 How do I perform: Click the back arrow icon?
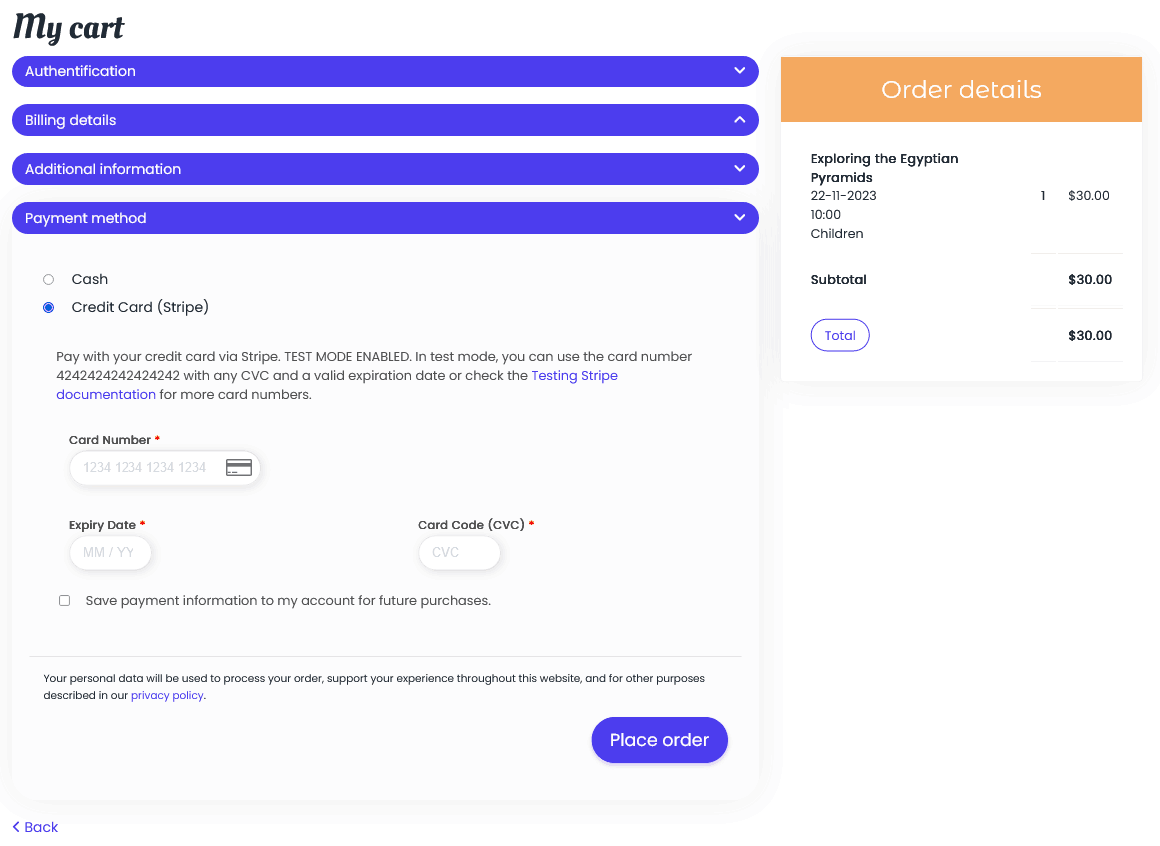coord(16,827)
